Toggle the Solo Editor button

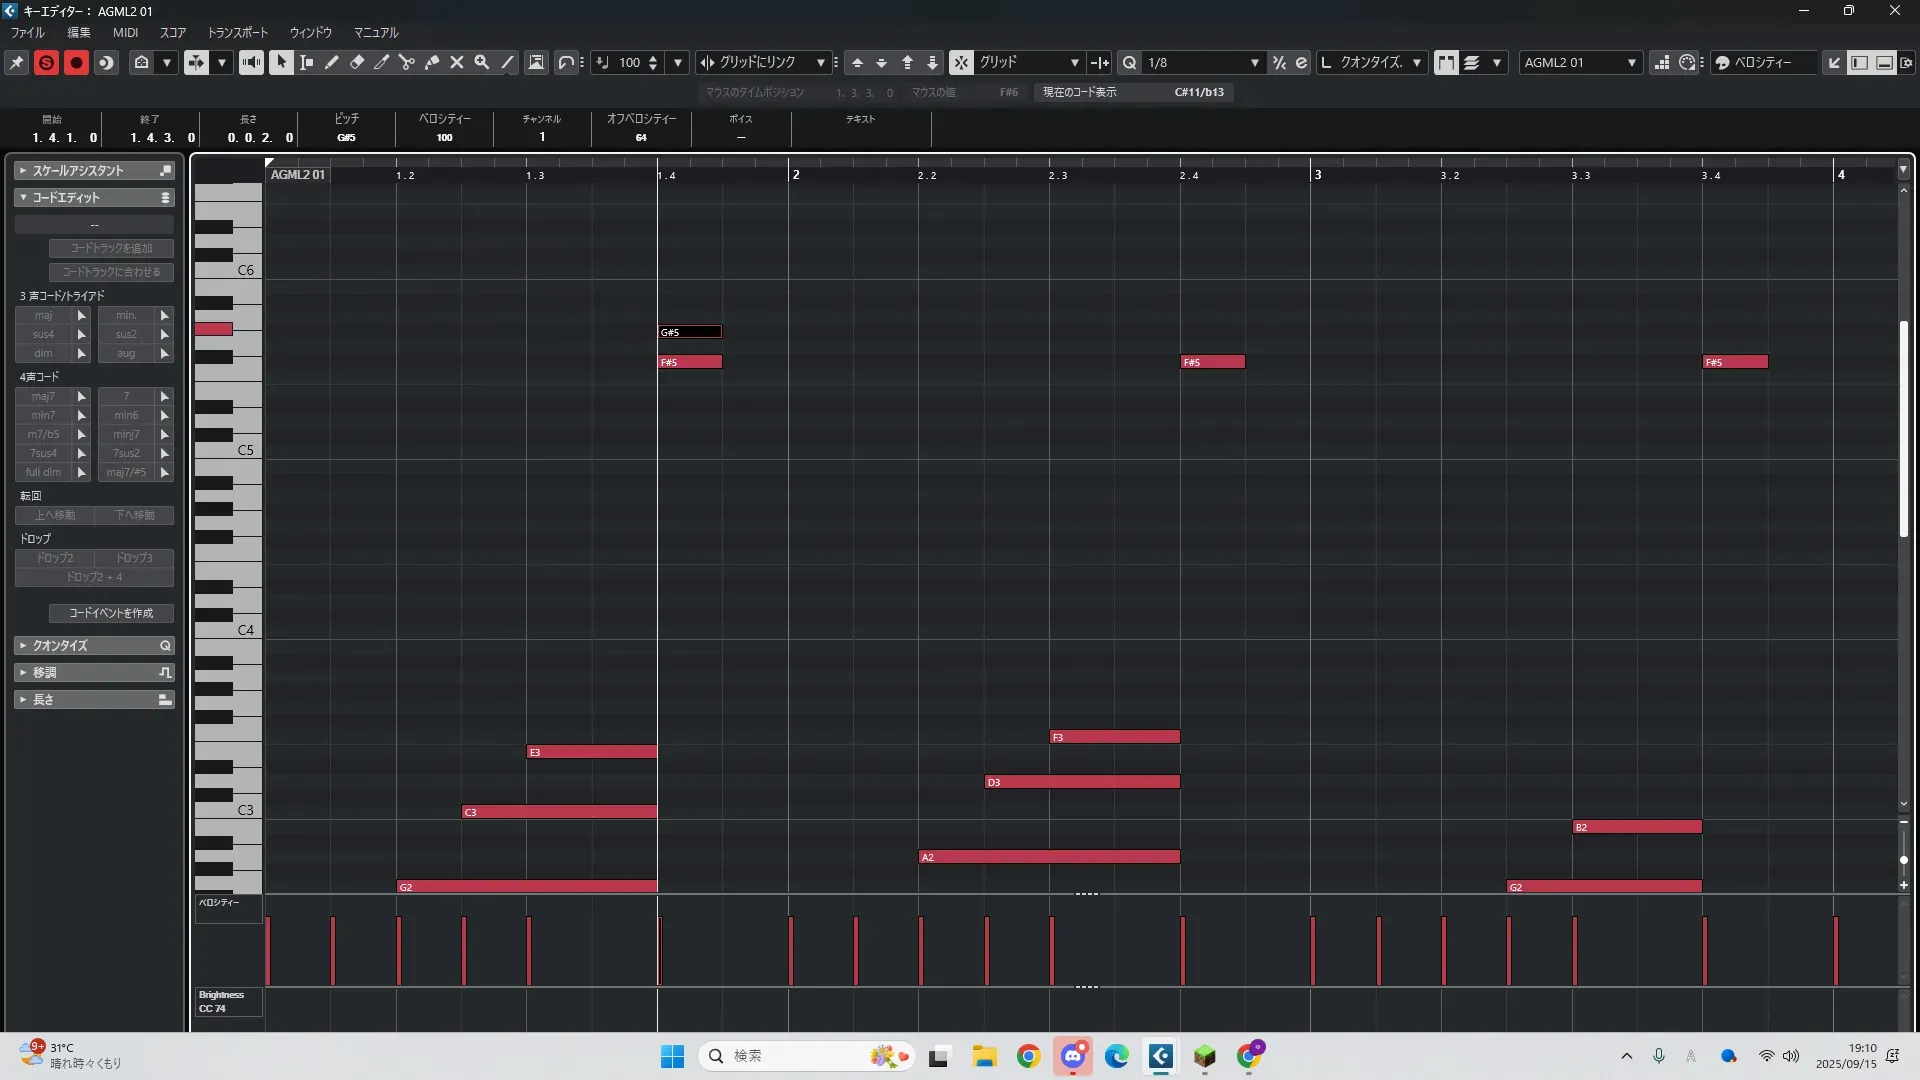46,62
